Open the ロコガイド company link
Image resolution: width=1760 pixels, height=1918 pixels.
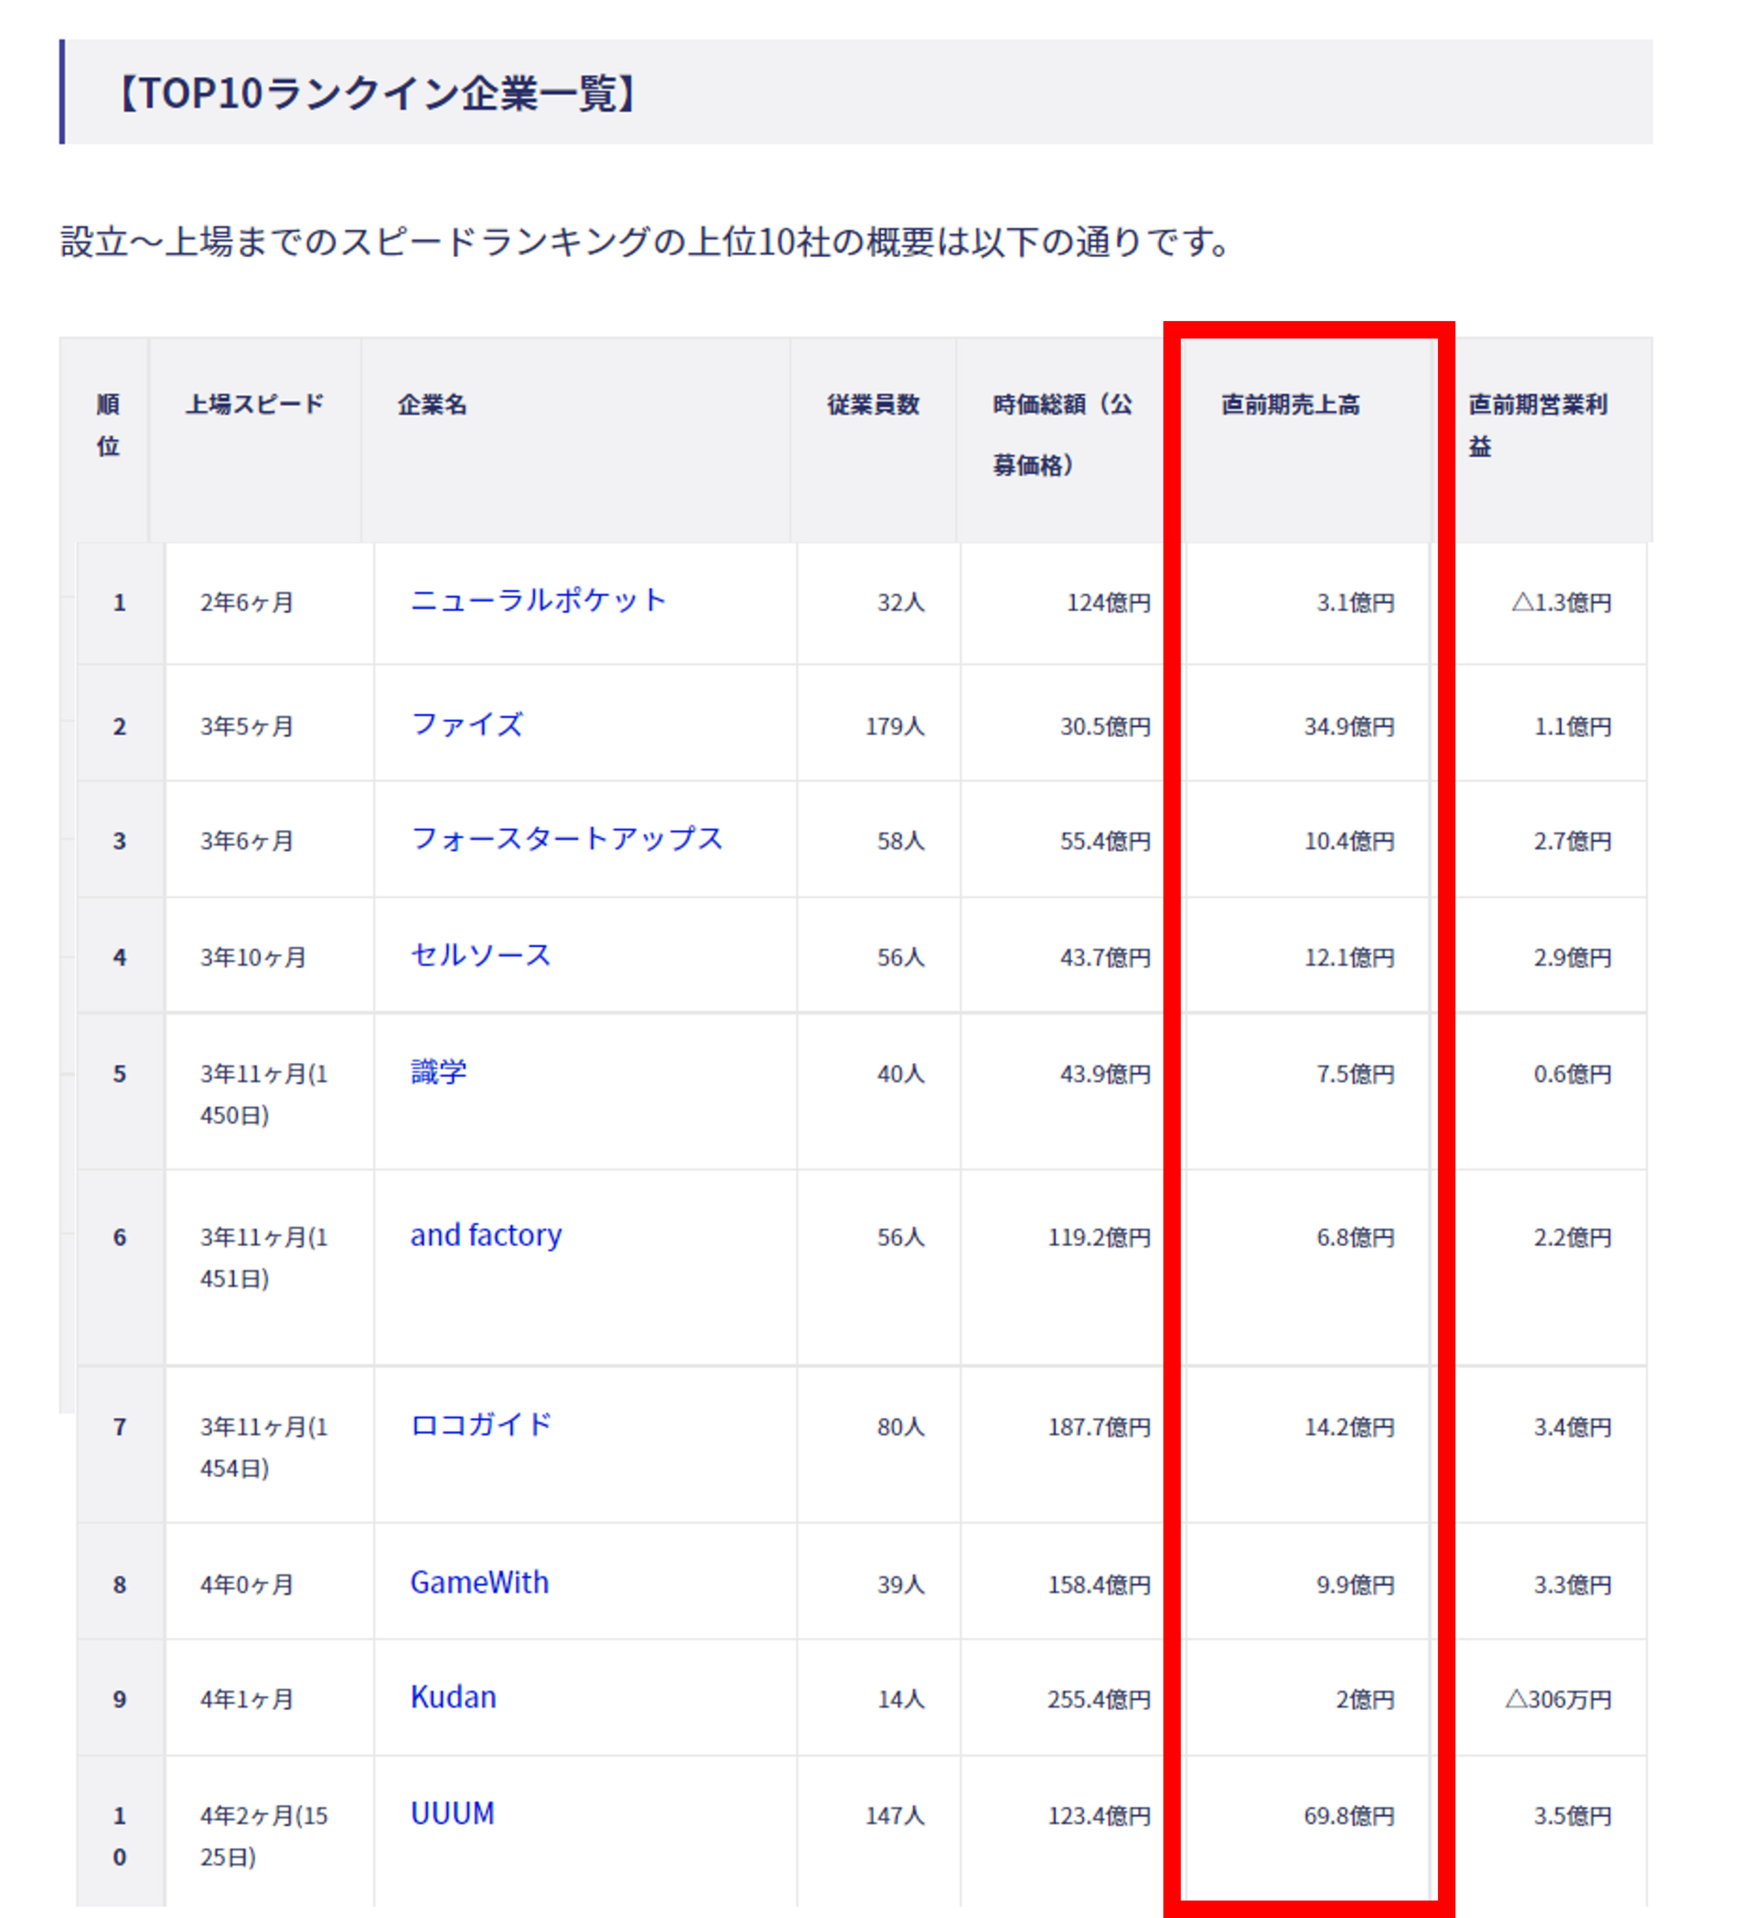pos(481,1425)
